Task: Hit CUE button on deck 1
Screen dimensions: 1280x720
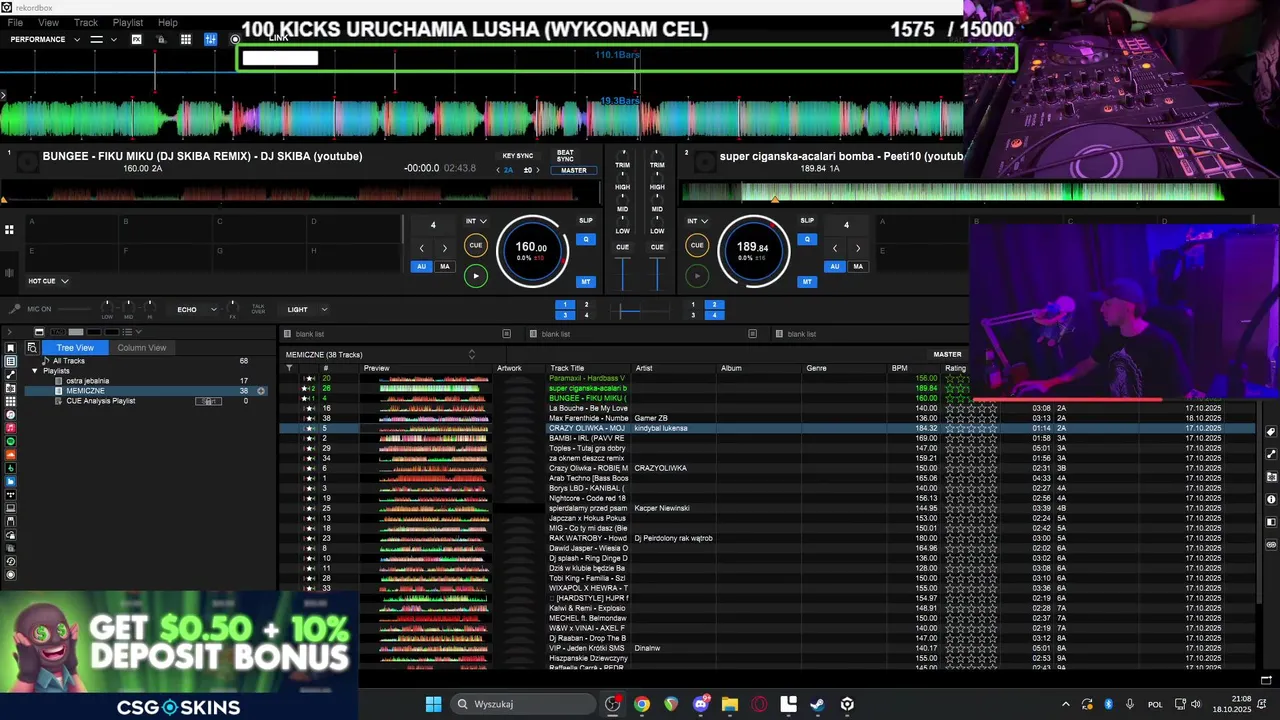Action: [x=476, y=245]
